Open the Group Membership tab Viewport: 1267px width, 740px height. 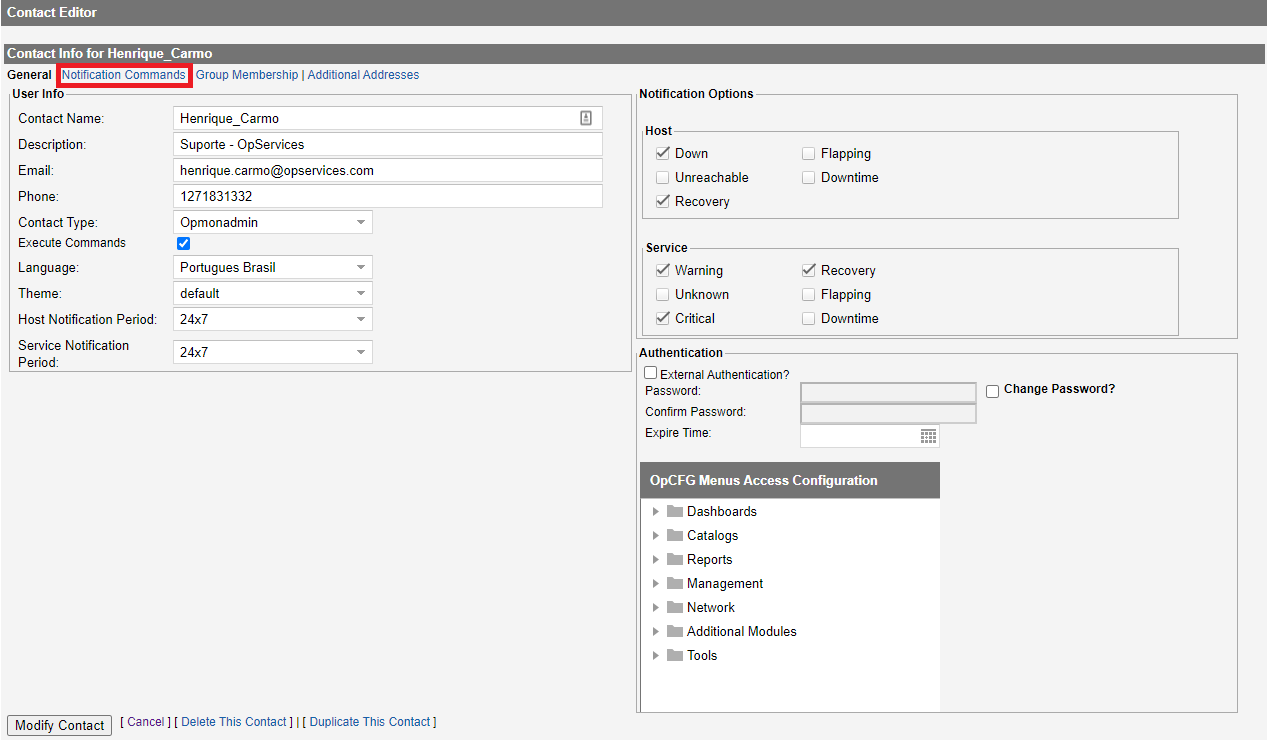click(x=247, y=75)
